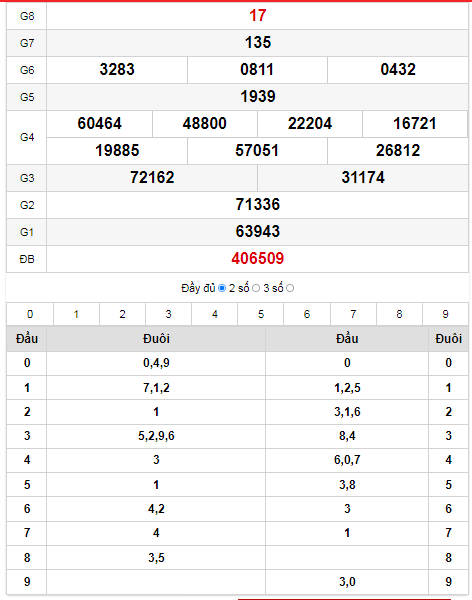Click the G6 number 0811

257,70
